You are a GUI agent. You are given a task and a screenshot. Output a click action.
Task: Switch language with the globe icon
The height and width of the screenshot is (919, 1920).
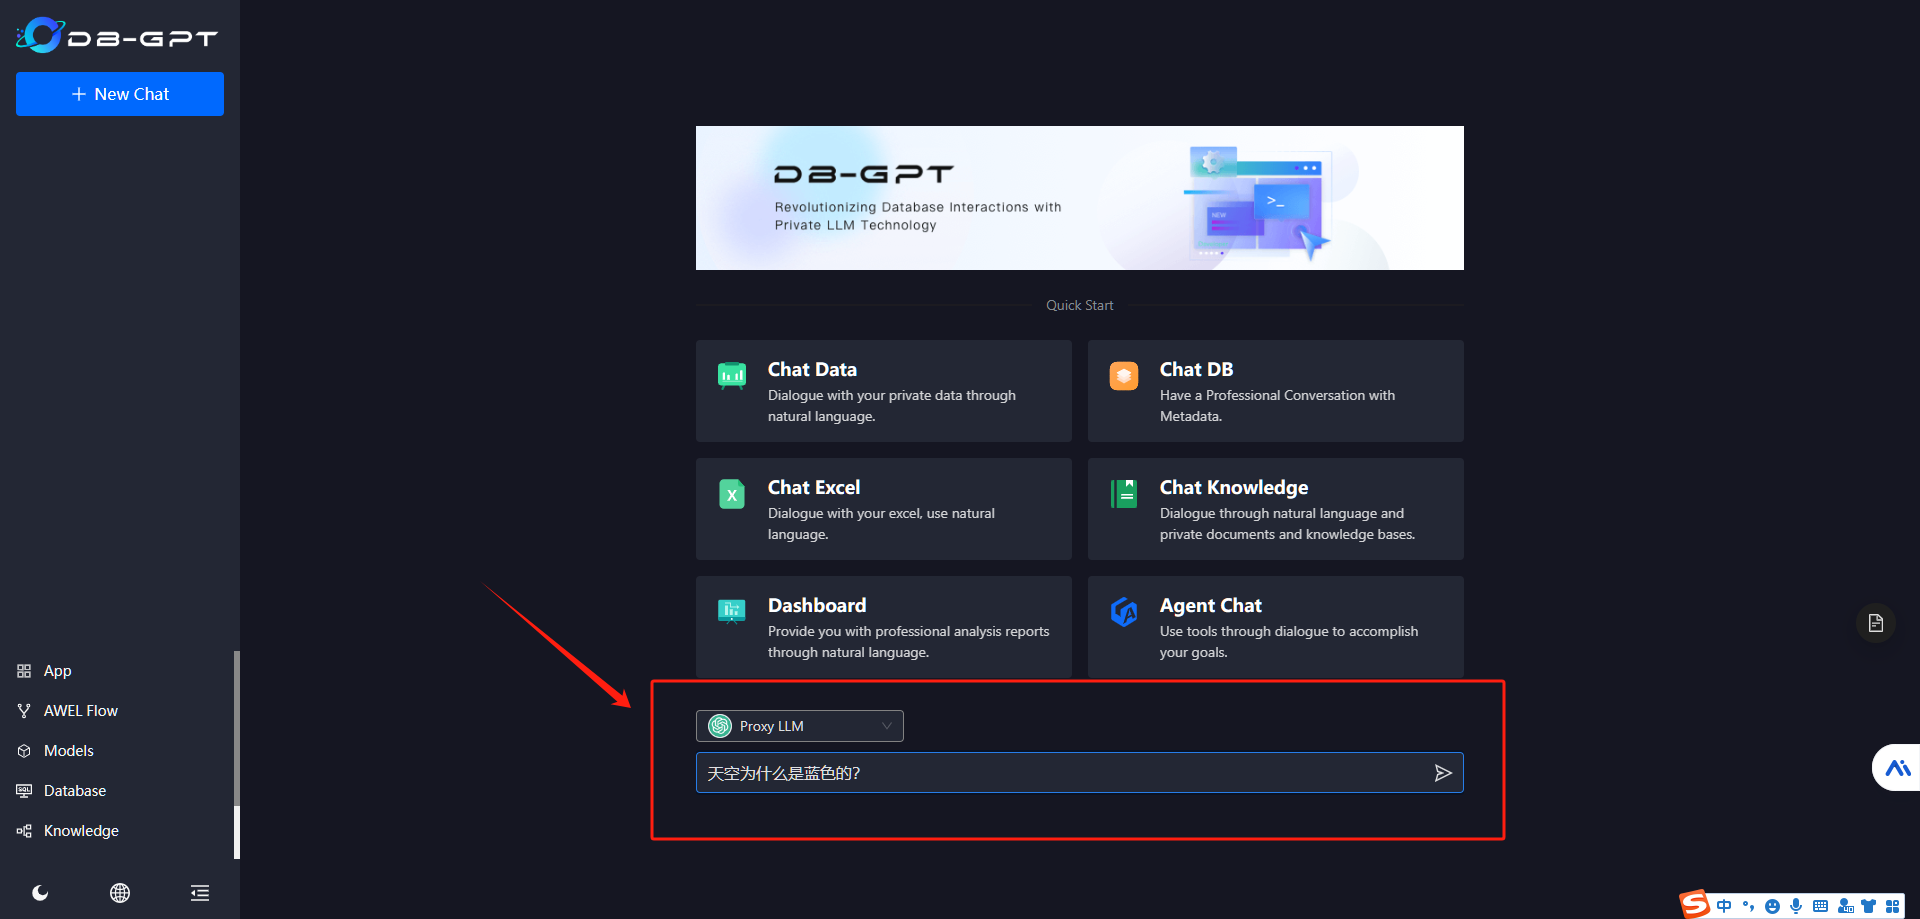(120, 893)
